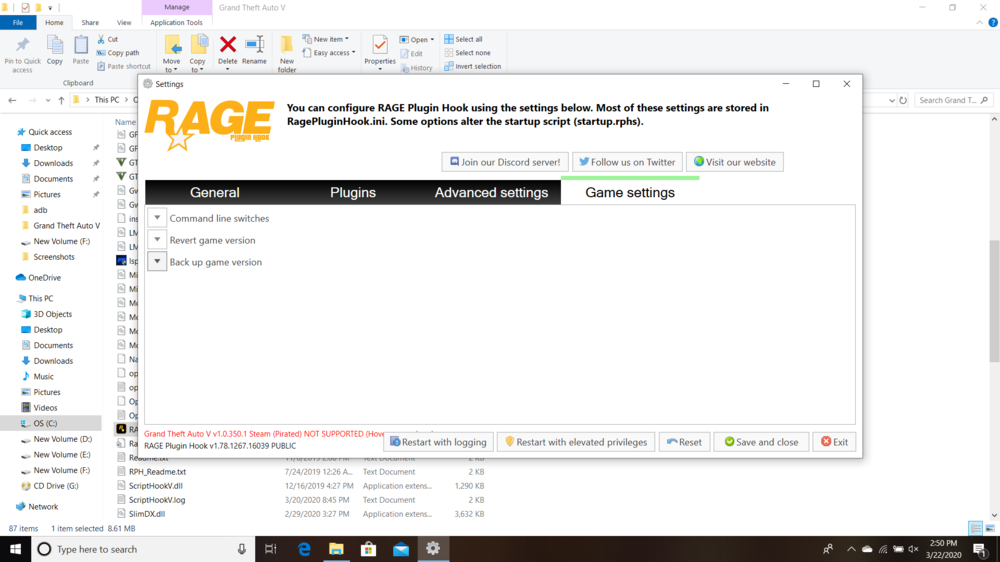Viewport: 1000px width, 562px height.
Task: Open Downloads under Quick access
Action: (x=53, y=163)
